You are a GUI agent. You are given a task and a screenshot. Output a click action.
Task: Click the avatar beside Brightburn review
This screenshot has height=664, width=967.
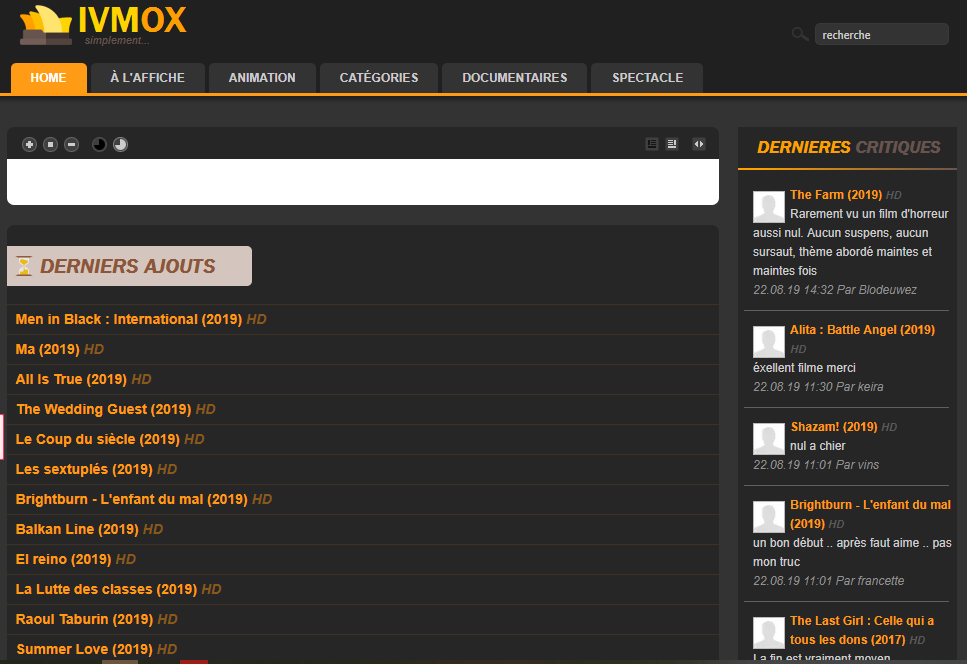pyautogui.click(x=768, y=517)
